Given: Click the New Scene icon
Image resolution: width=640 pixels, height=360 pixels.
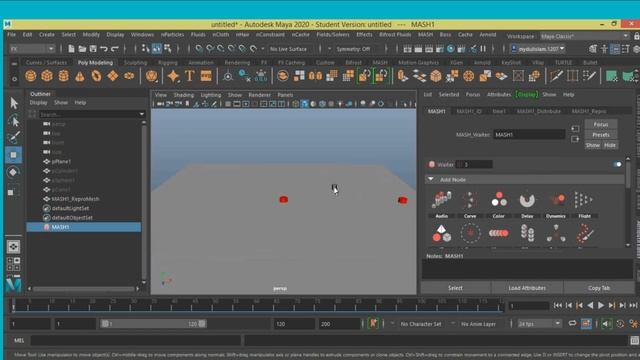Looking at the screenshot, I should click(x=71, y=49).
